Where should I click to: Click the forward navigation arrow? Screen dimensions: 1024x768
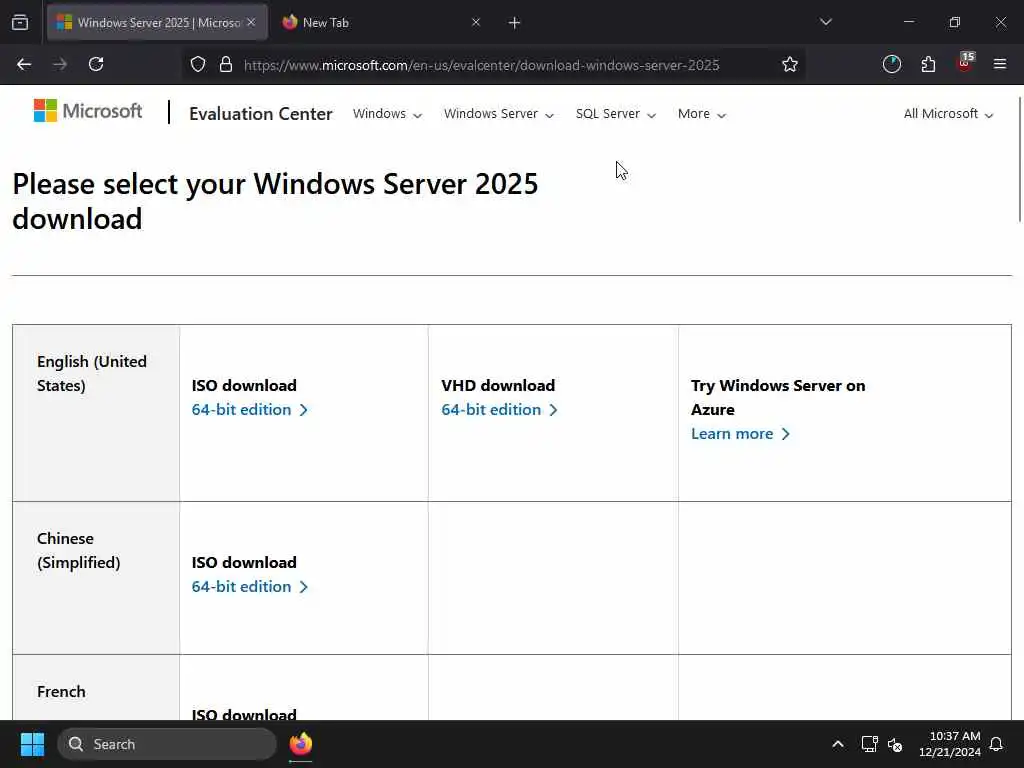click(60, 64)
